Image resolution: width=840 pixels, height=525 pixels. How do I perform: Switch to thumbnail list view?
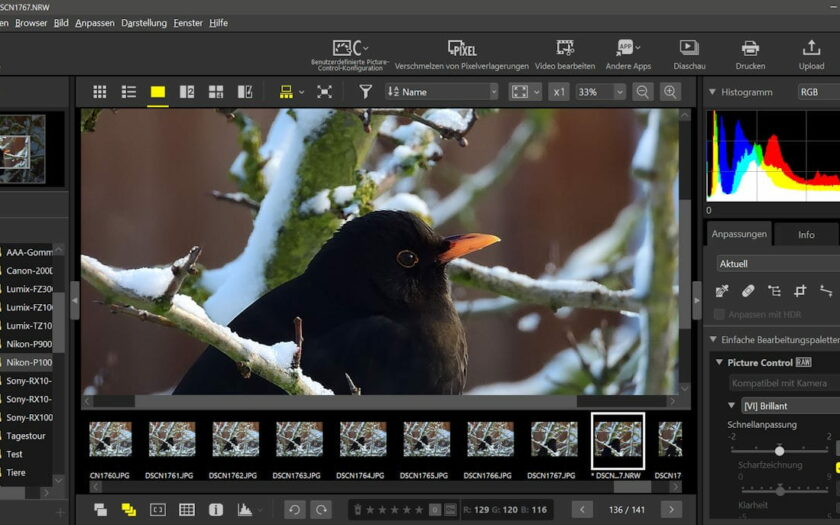(x=129, y=92)
